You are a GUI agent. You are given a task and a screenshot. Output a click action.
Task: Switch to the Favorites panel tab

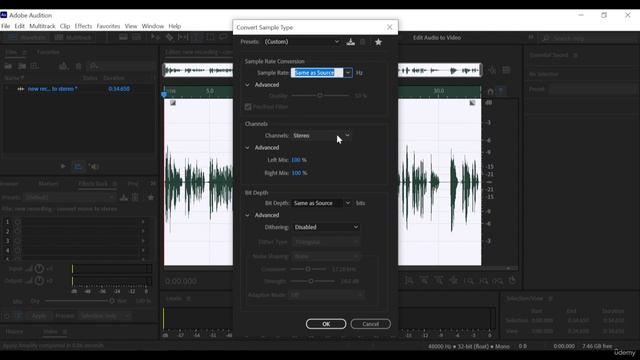48,52
